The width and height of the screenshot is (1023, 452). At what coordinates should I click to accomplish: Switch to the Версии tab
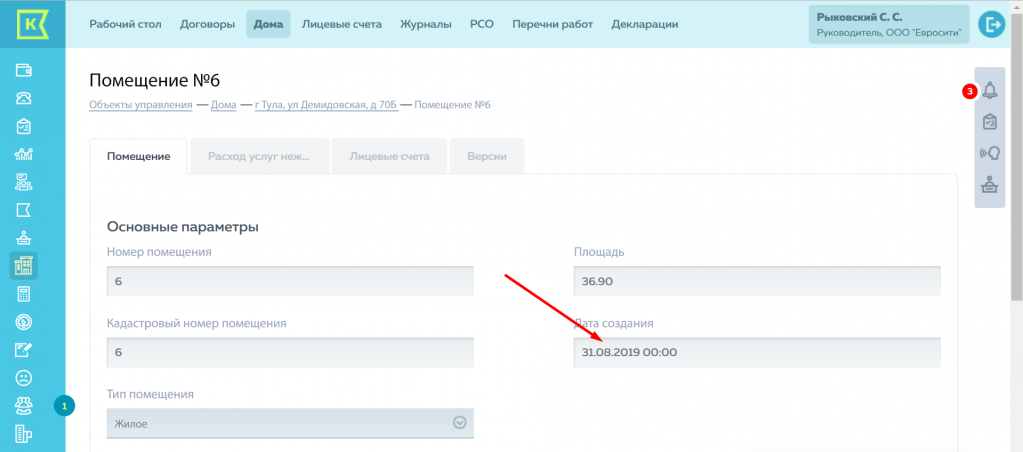point(487,157)
